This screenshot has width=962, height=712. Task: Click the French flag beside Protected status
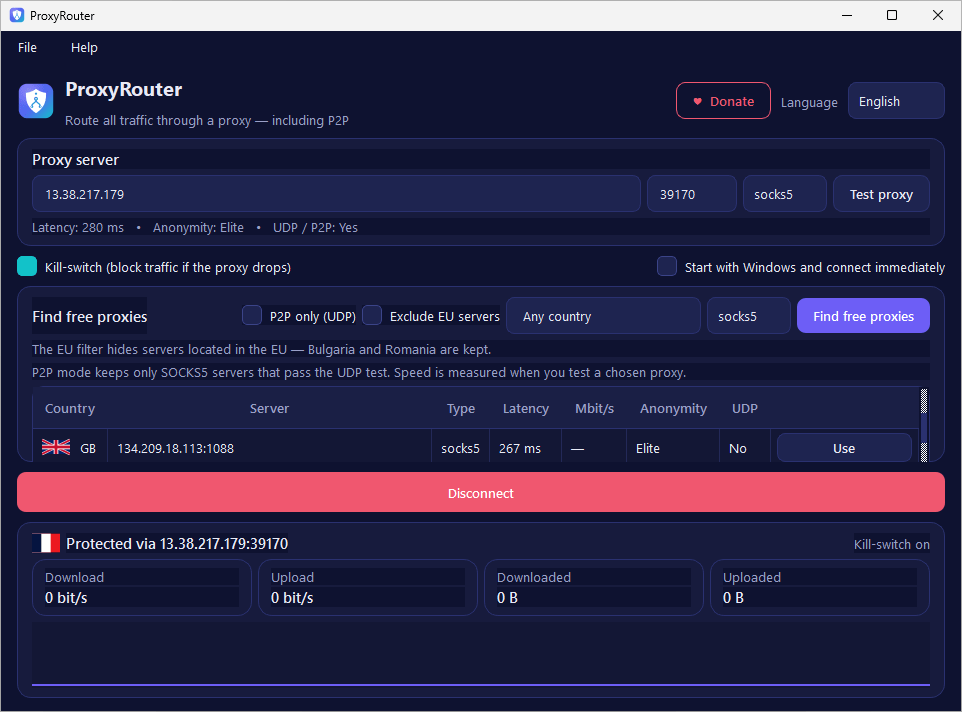pyautogui.click(x=47, y=543)
